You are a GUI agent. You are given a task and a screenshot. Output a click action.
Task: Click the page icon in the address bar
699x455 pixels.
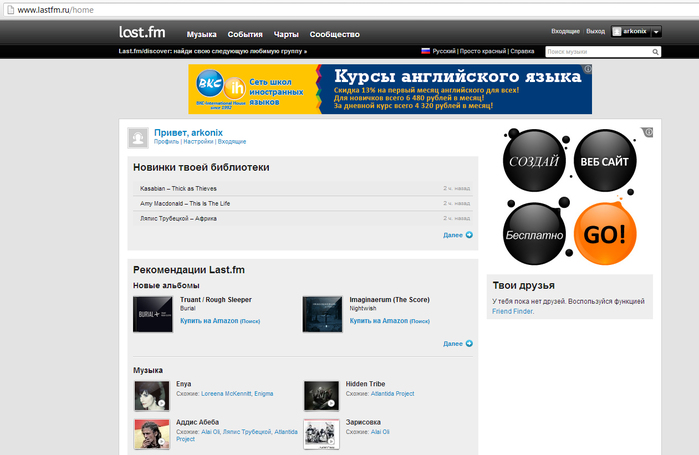coord(10,10)
